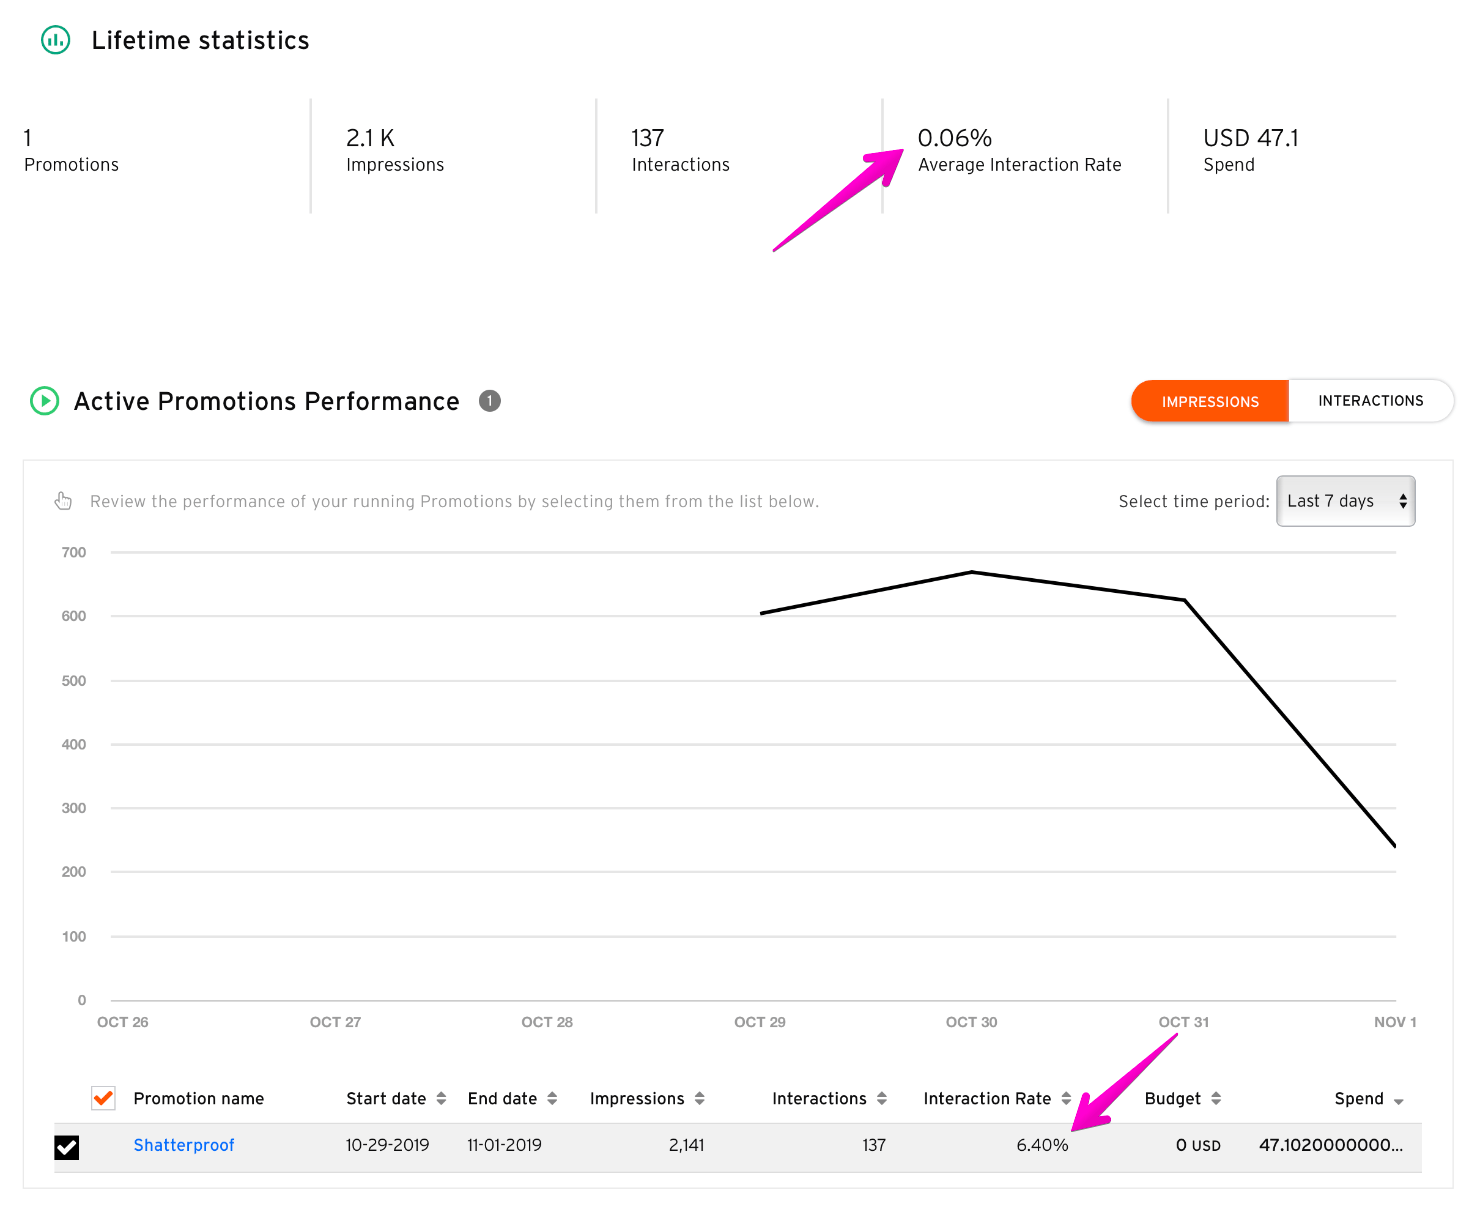Toggle the select-all promotions checkbox
This screenshot has height=1212, width=1480.
point(103,1098)
